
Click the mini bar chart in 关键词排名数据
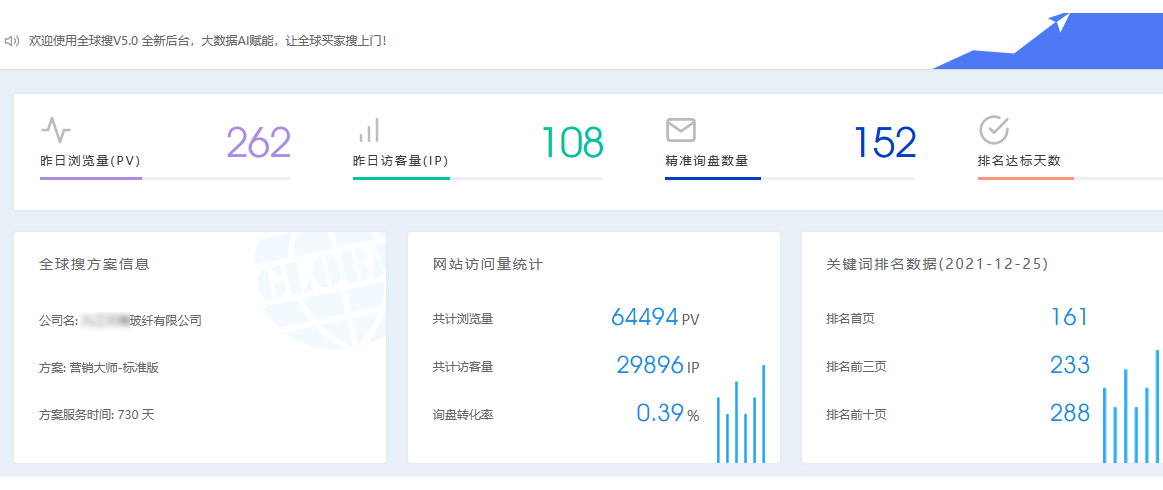pyautogui.click(x=1132, y=410)
